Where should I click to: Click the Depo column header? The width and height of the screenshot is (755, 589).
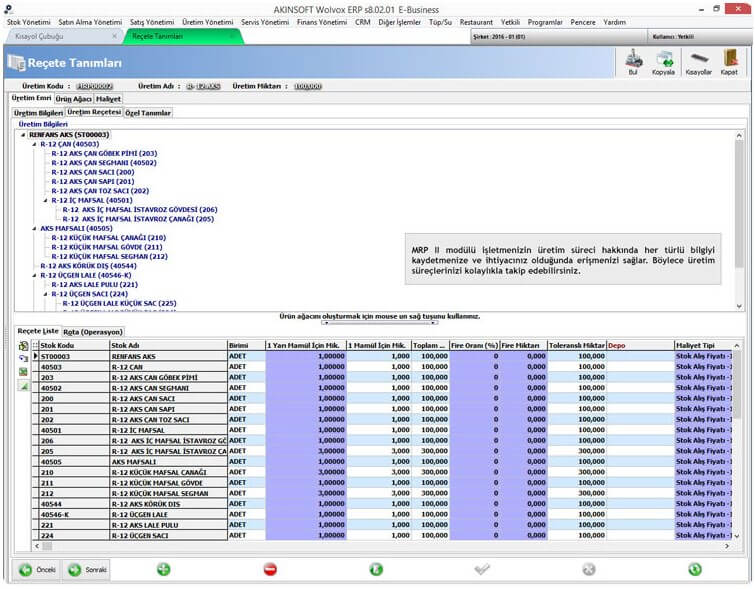640,345
